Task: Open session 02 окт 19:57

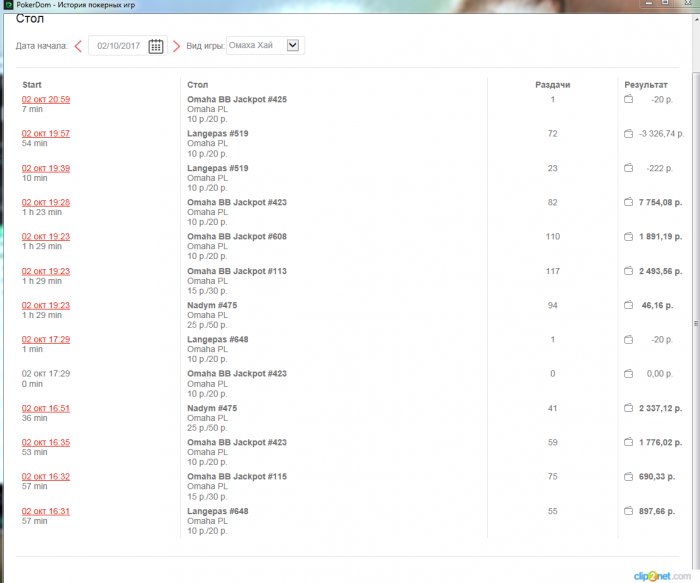Action: (46, 133)
